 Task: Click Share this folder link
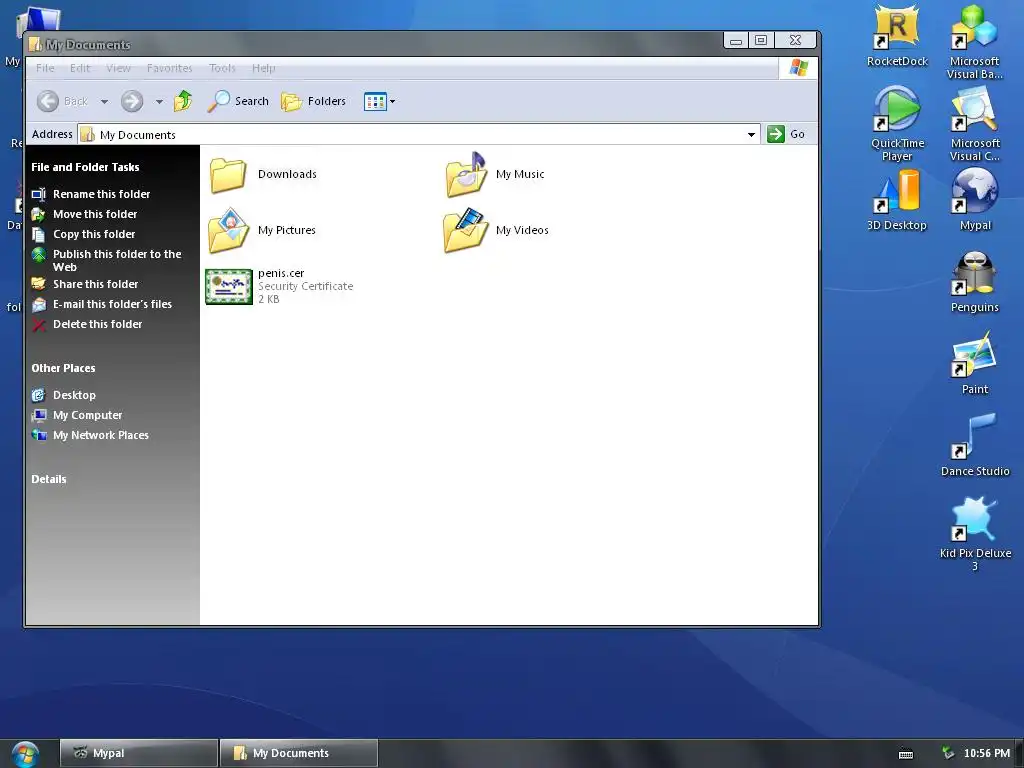click(x=95, y=284)
